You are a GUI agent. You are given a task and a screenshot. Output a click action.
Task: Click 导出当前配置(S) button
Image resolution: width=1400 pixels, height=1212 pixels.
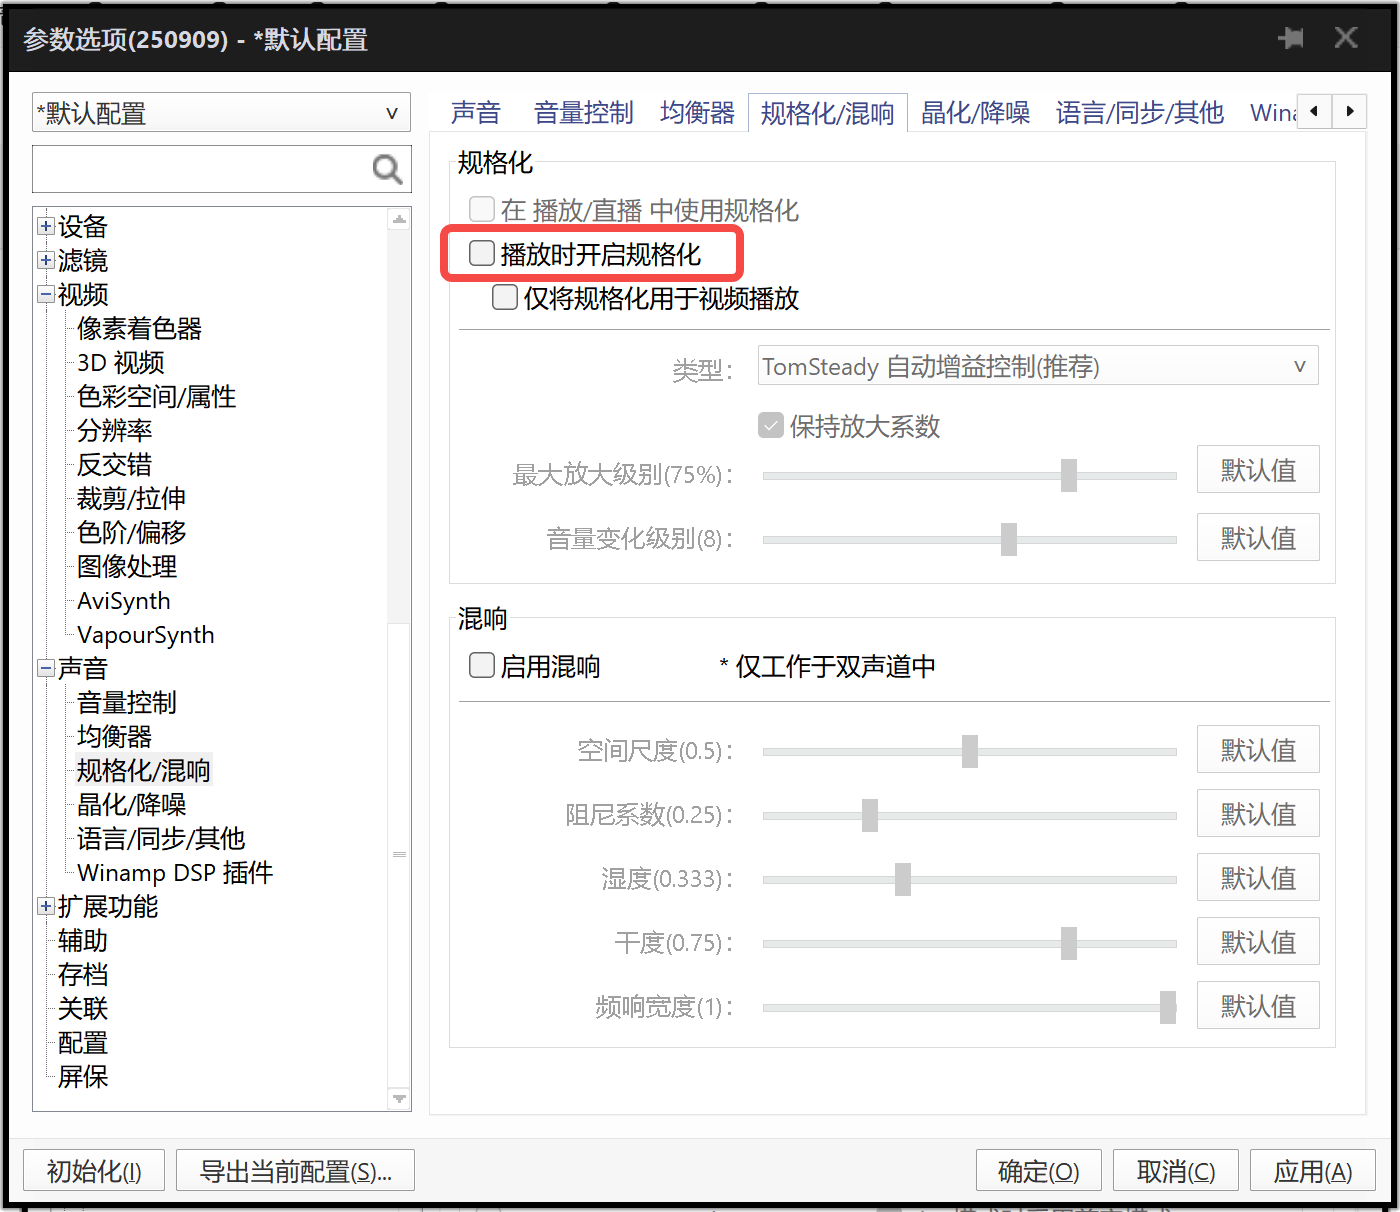point(295,1170)
